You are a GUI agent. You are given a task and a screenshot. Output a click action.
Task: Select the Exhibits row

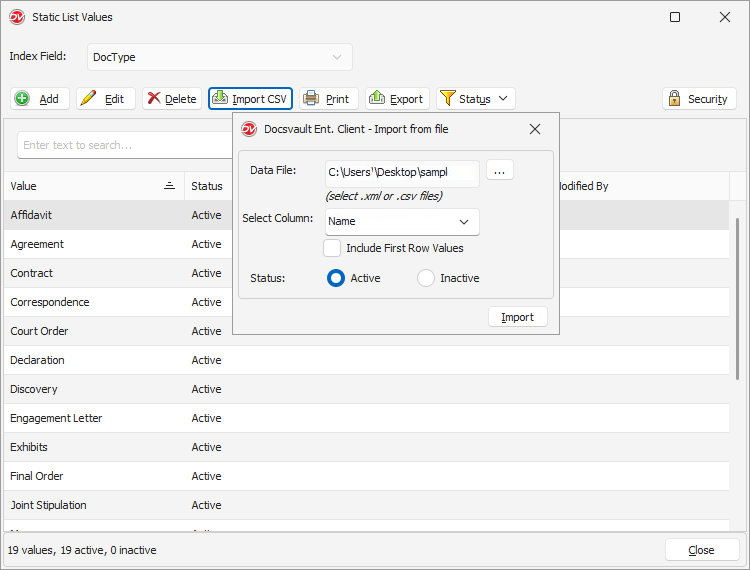366,447
